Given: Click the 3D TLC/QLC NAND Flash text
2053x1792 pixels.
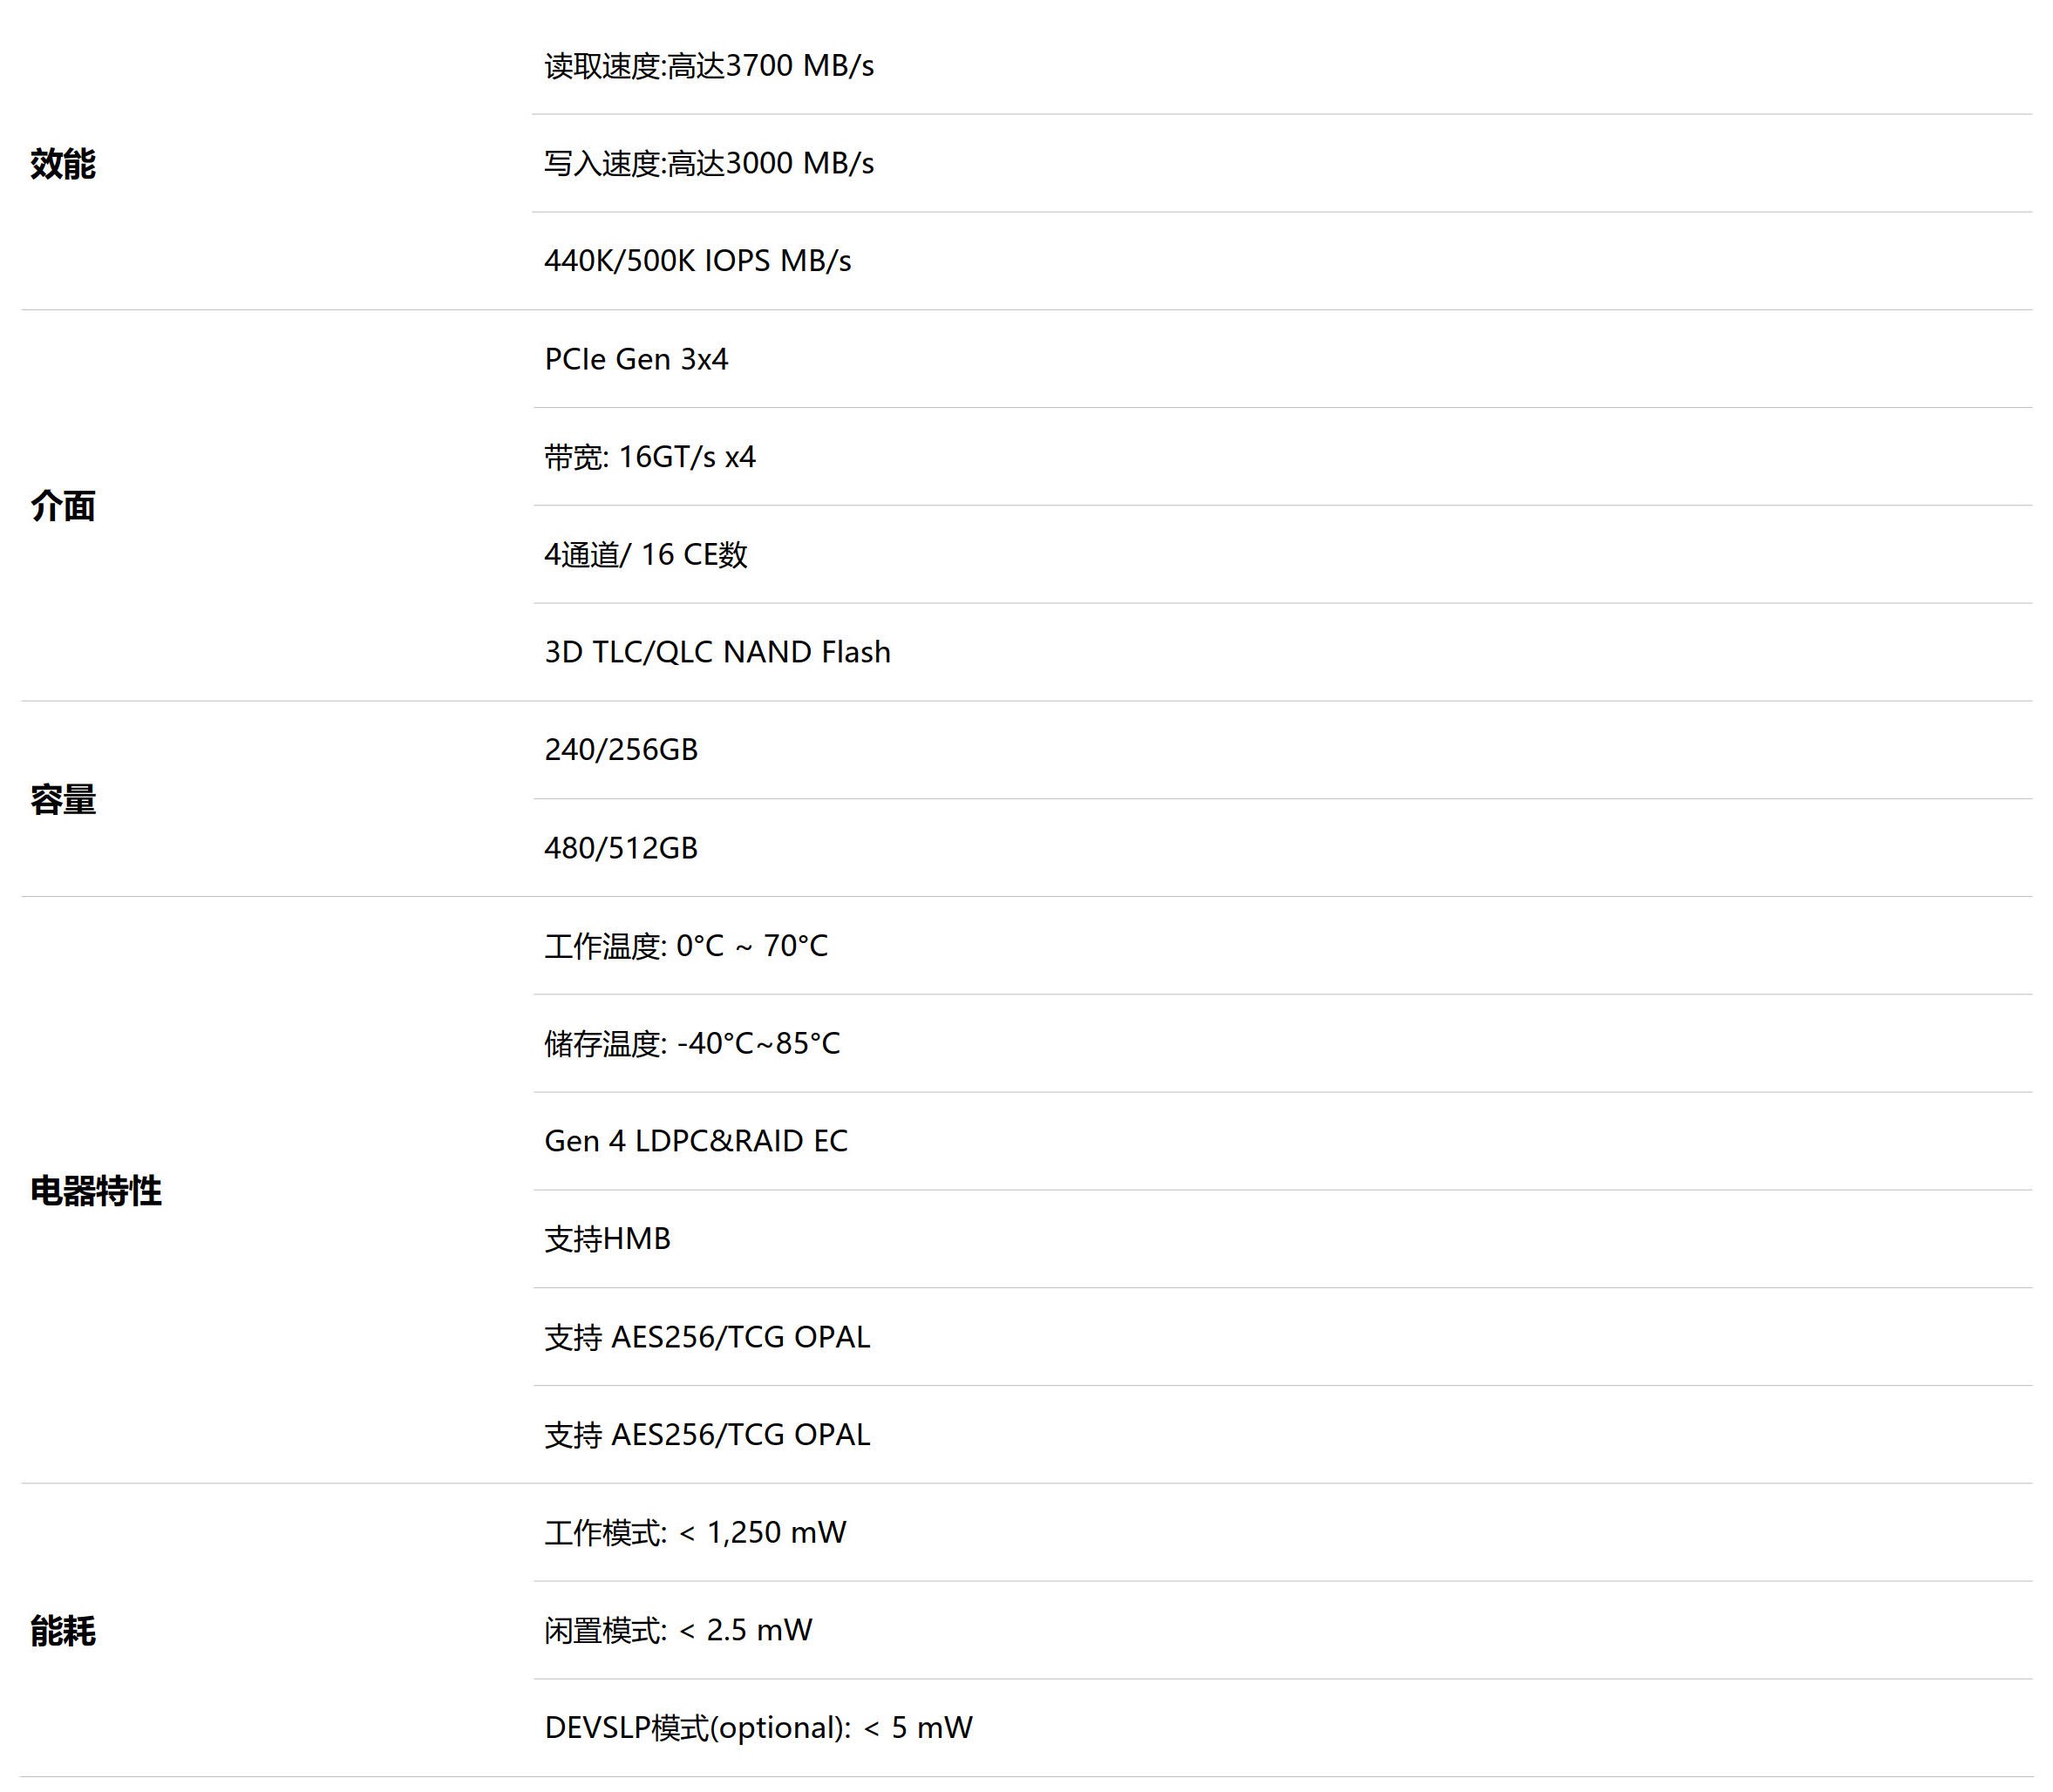Looking at the screenshot, I should click(717, 652).
